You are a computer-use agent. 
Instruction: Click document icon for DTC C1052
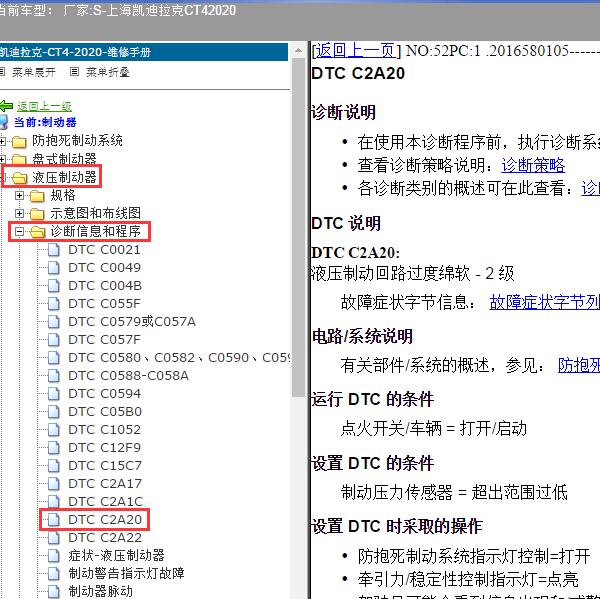coord(54,429)
